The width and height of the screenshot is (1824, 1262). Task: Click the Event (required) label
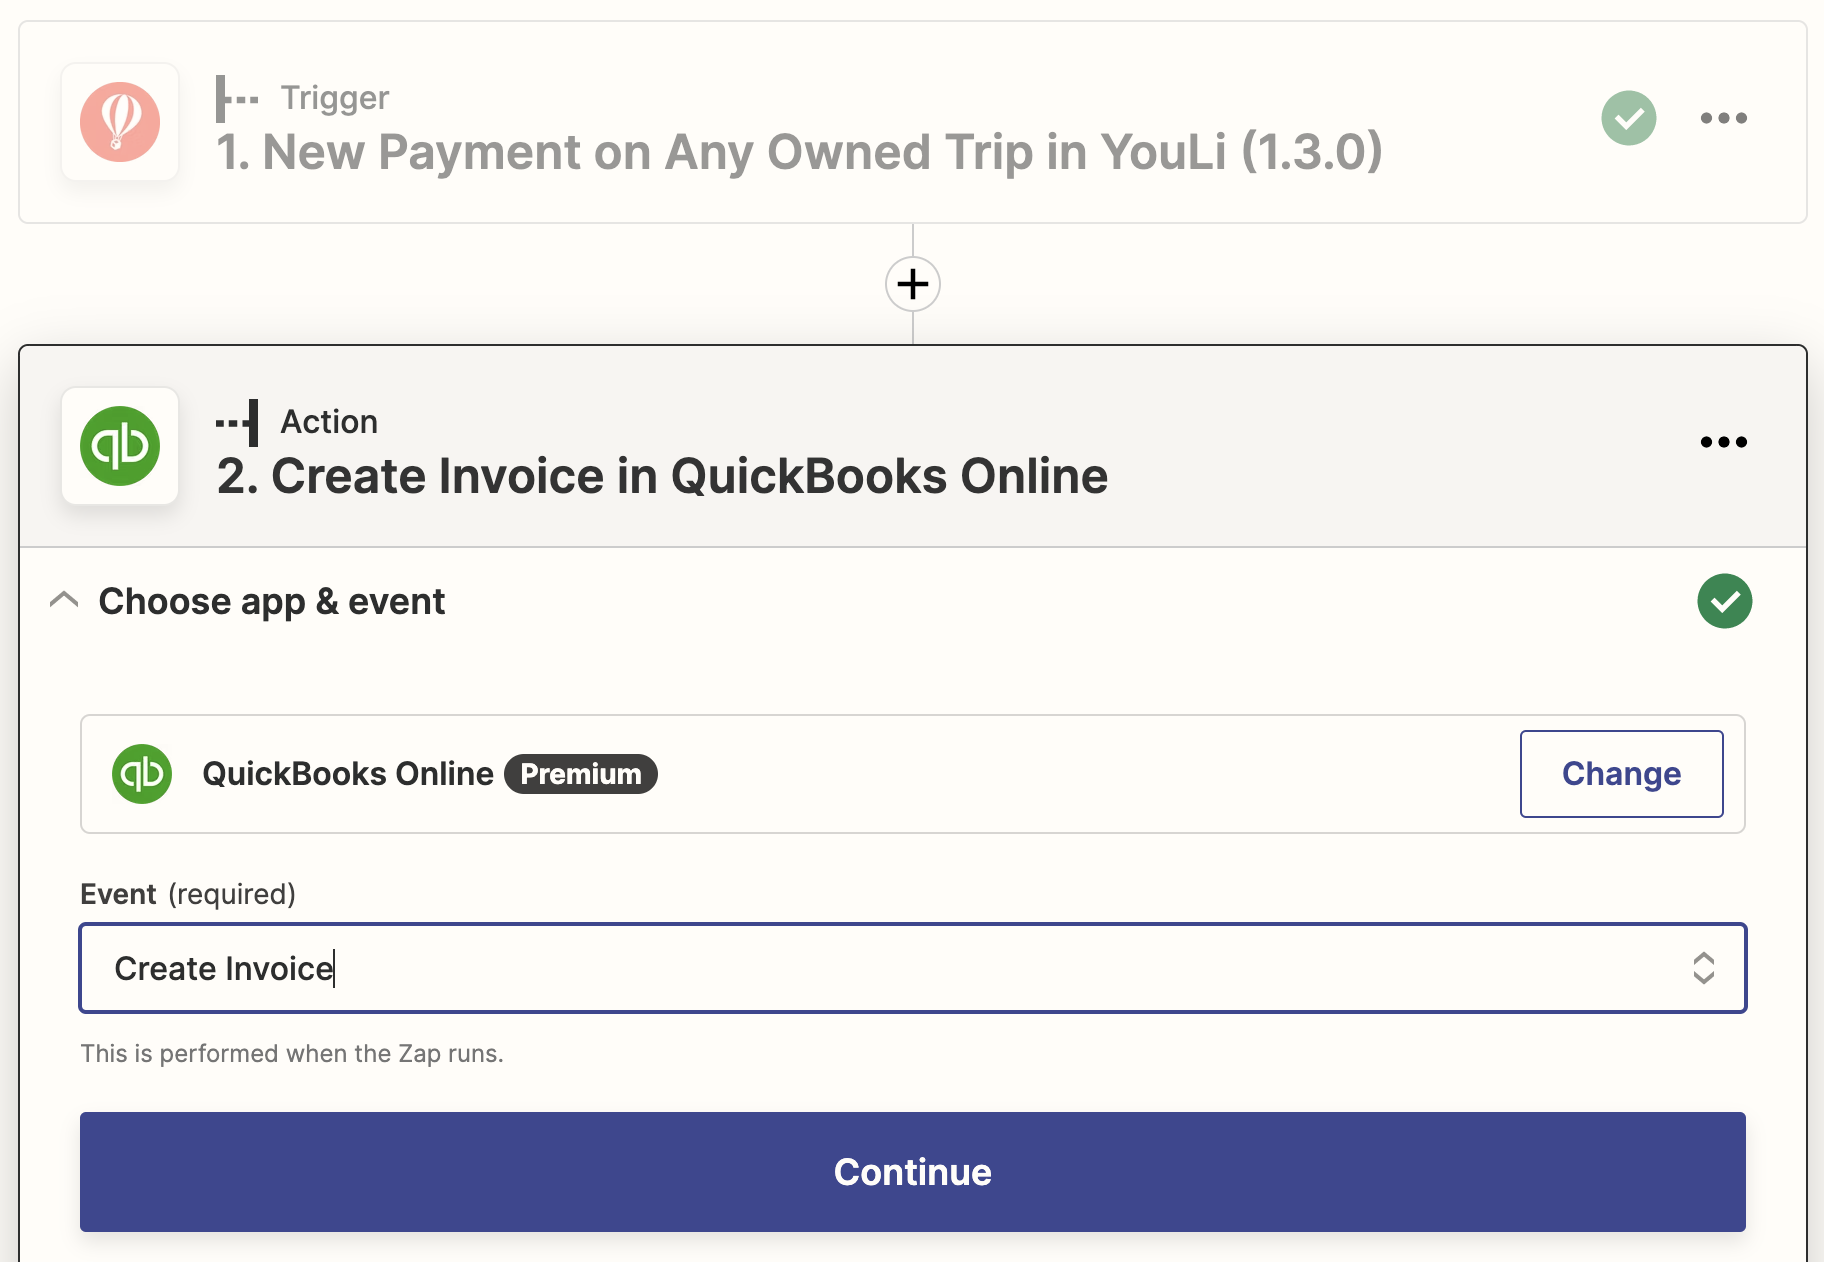(188, 894)
